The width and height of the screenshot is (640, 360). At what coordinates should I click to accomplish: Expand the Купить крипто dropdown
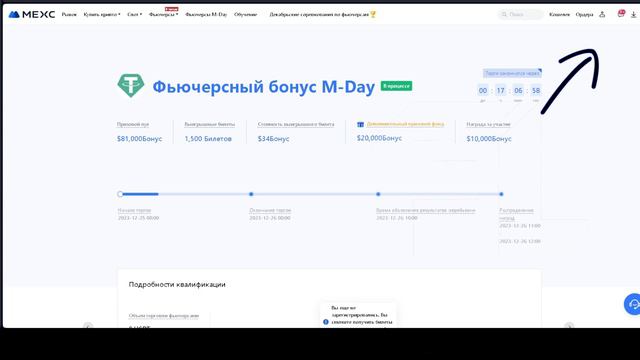[x=102, y=14]
